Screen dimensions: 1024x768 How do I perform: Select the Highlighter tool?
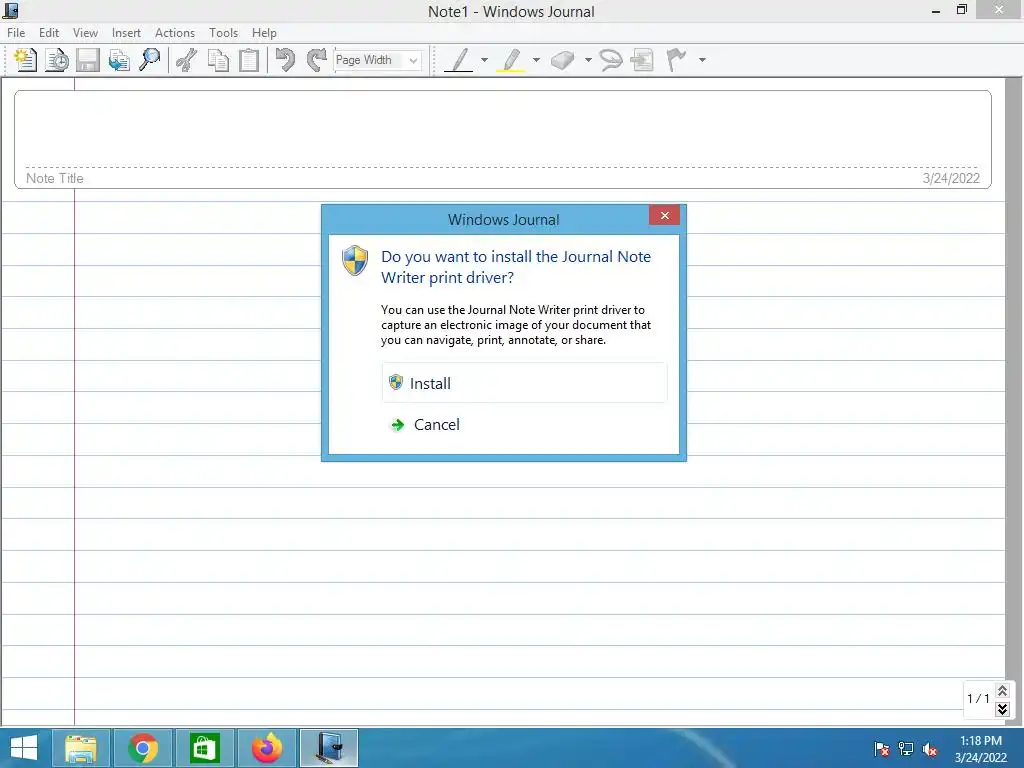(511, 60)
